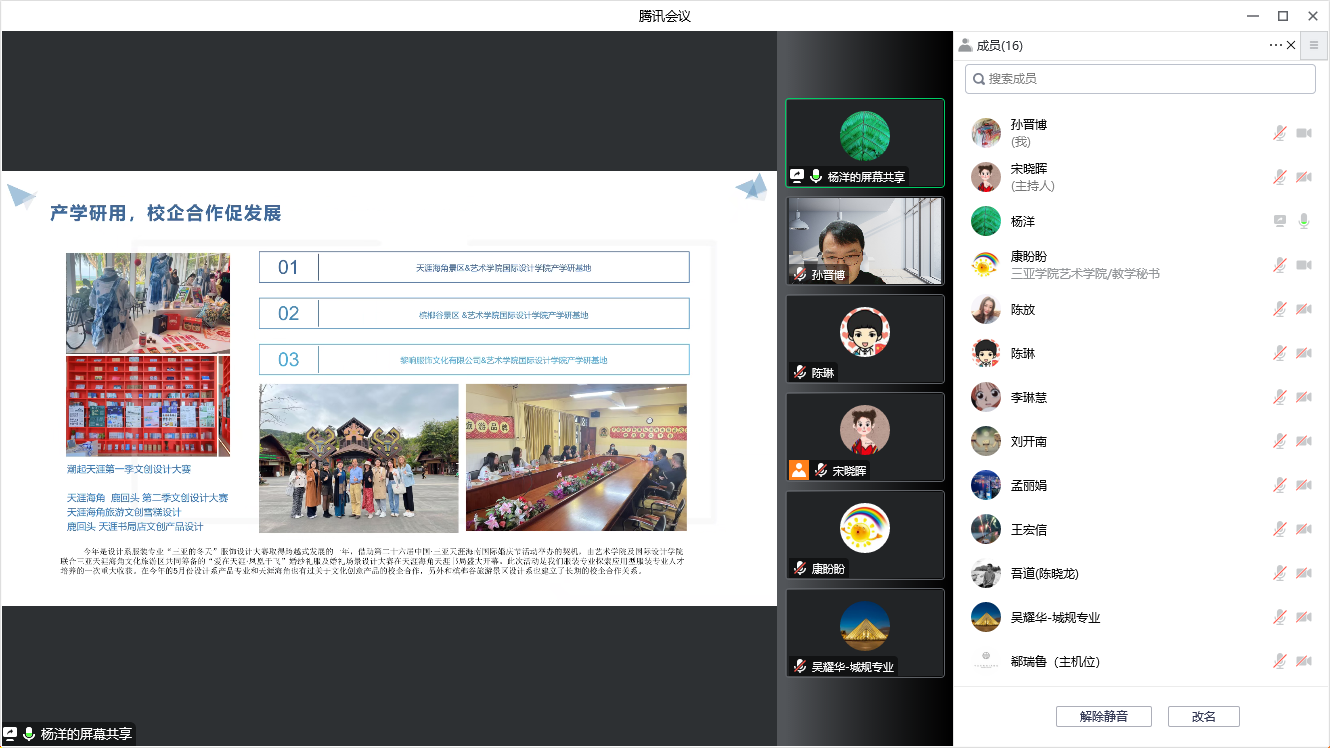The image size is (1330, 748).
Task: Select 杨洋's screen sharing video tile
Action: point(865,142)
